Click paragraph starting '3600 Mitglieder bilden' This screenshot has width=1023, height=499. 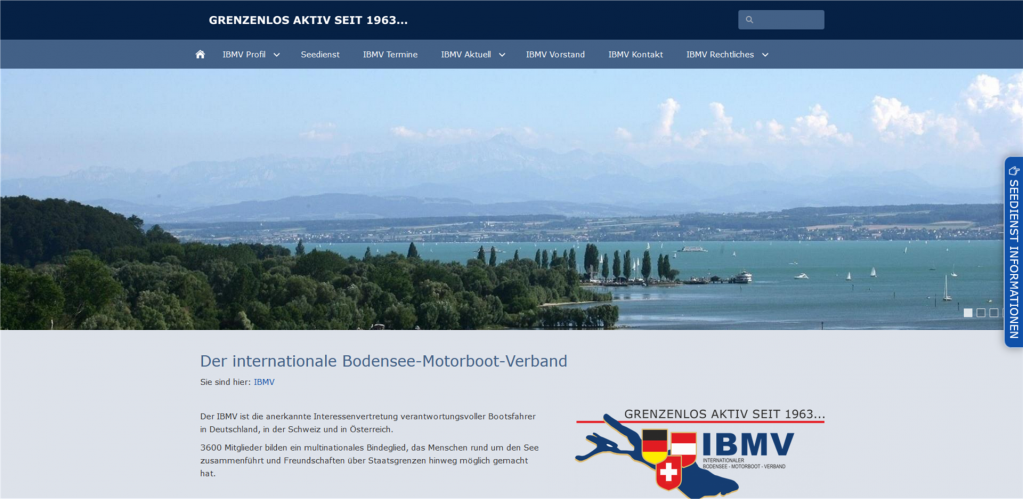(x=369, y=461)
